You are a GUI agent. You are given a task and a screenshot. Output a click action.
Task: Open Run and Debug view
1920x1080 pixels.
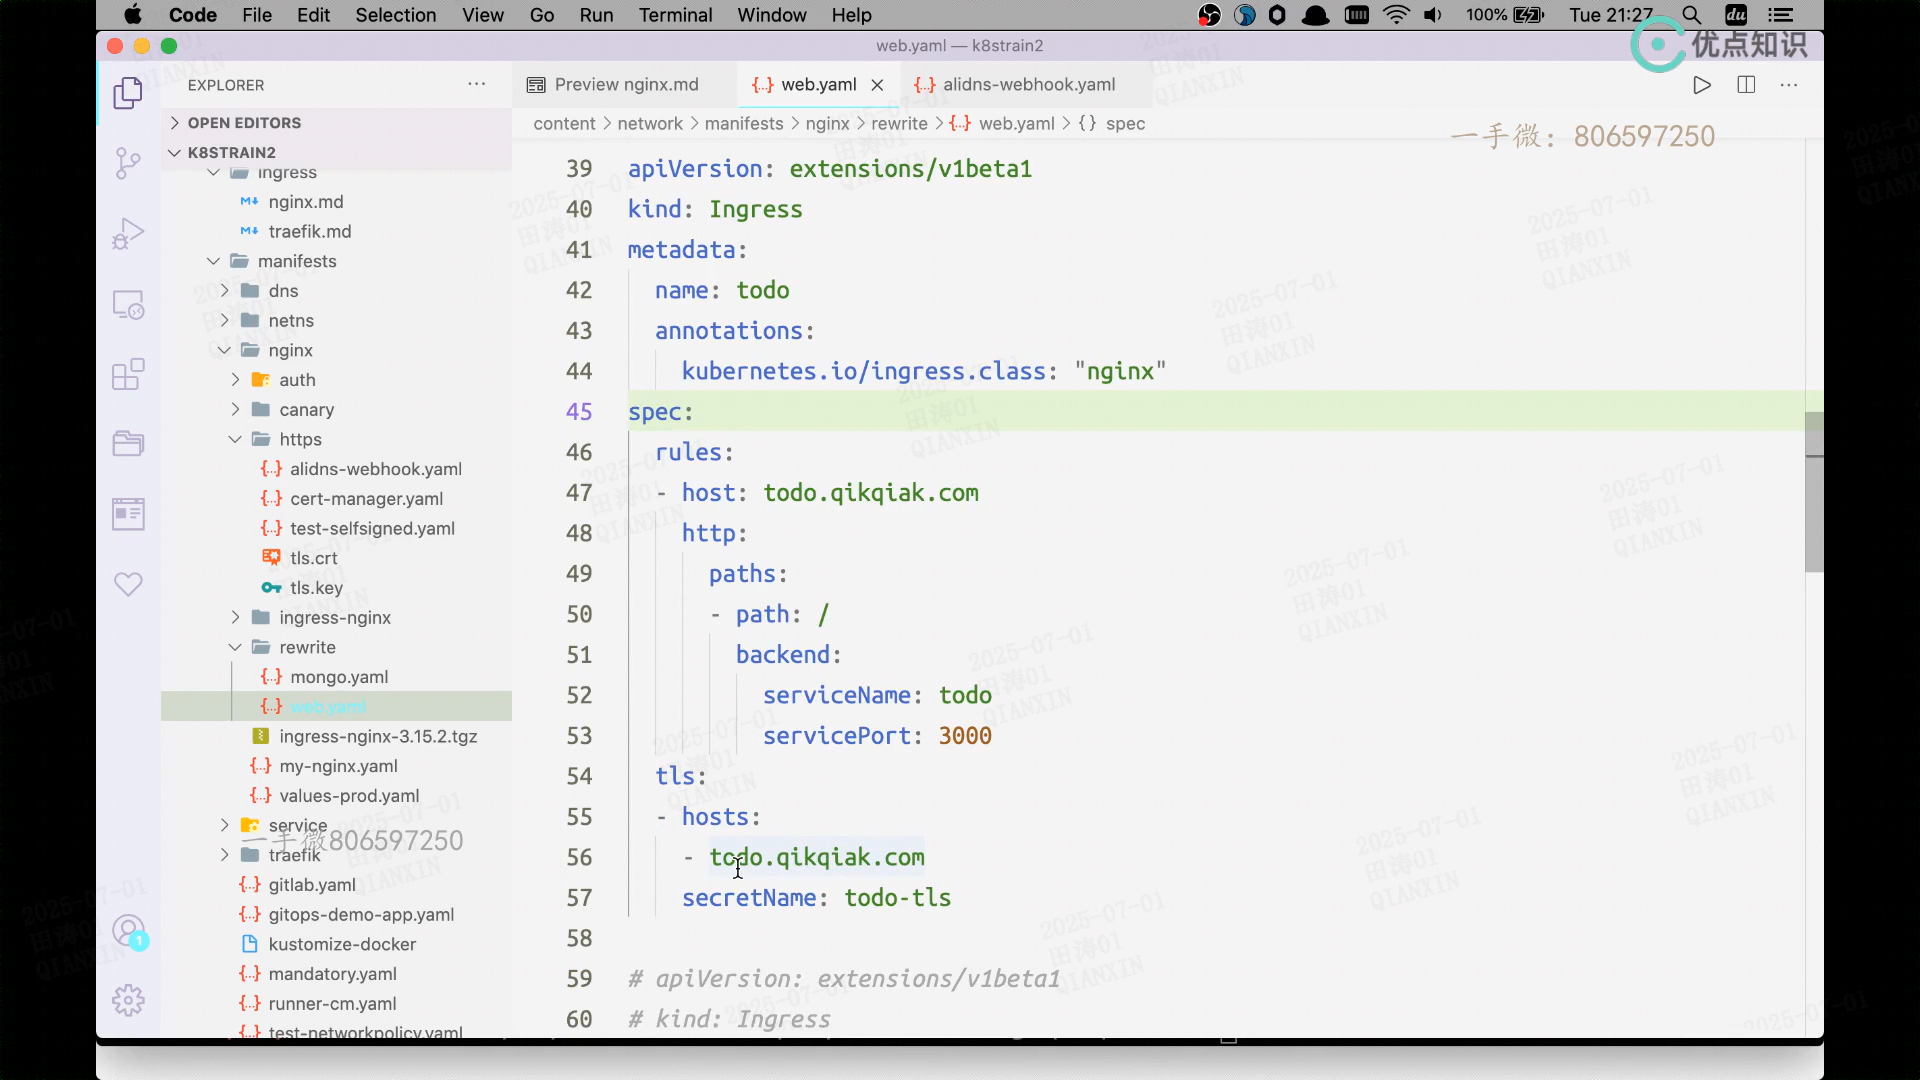coord(128,233)
